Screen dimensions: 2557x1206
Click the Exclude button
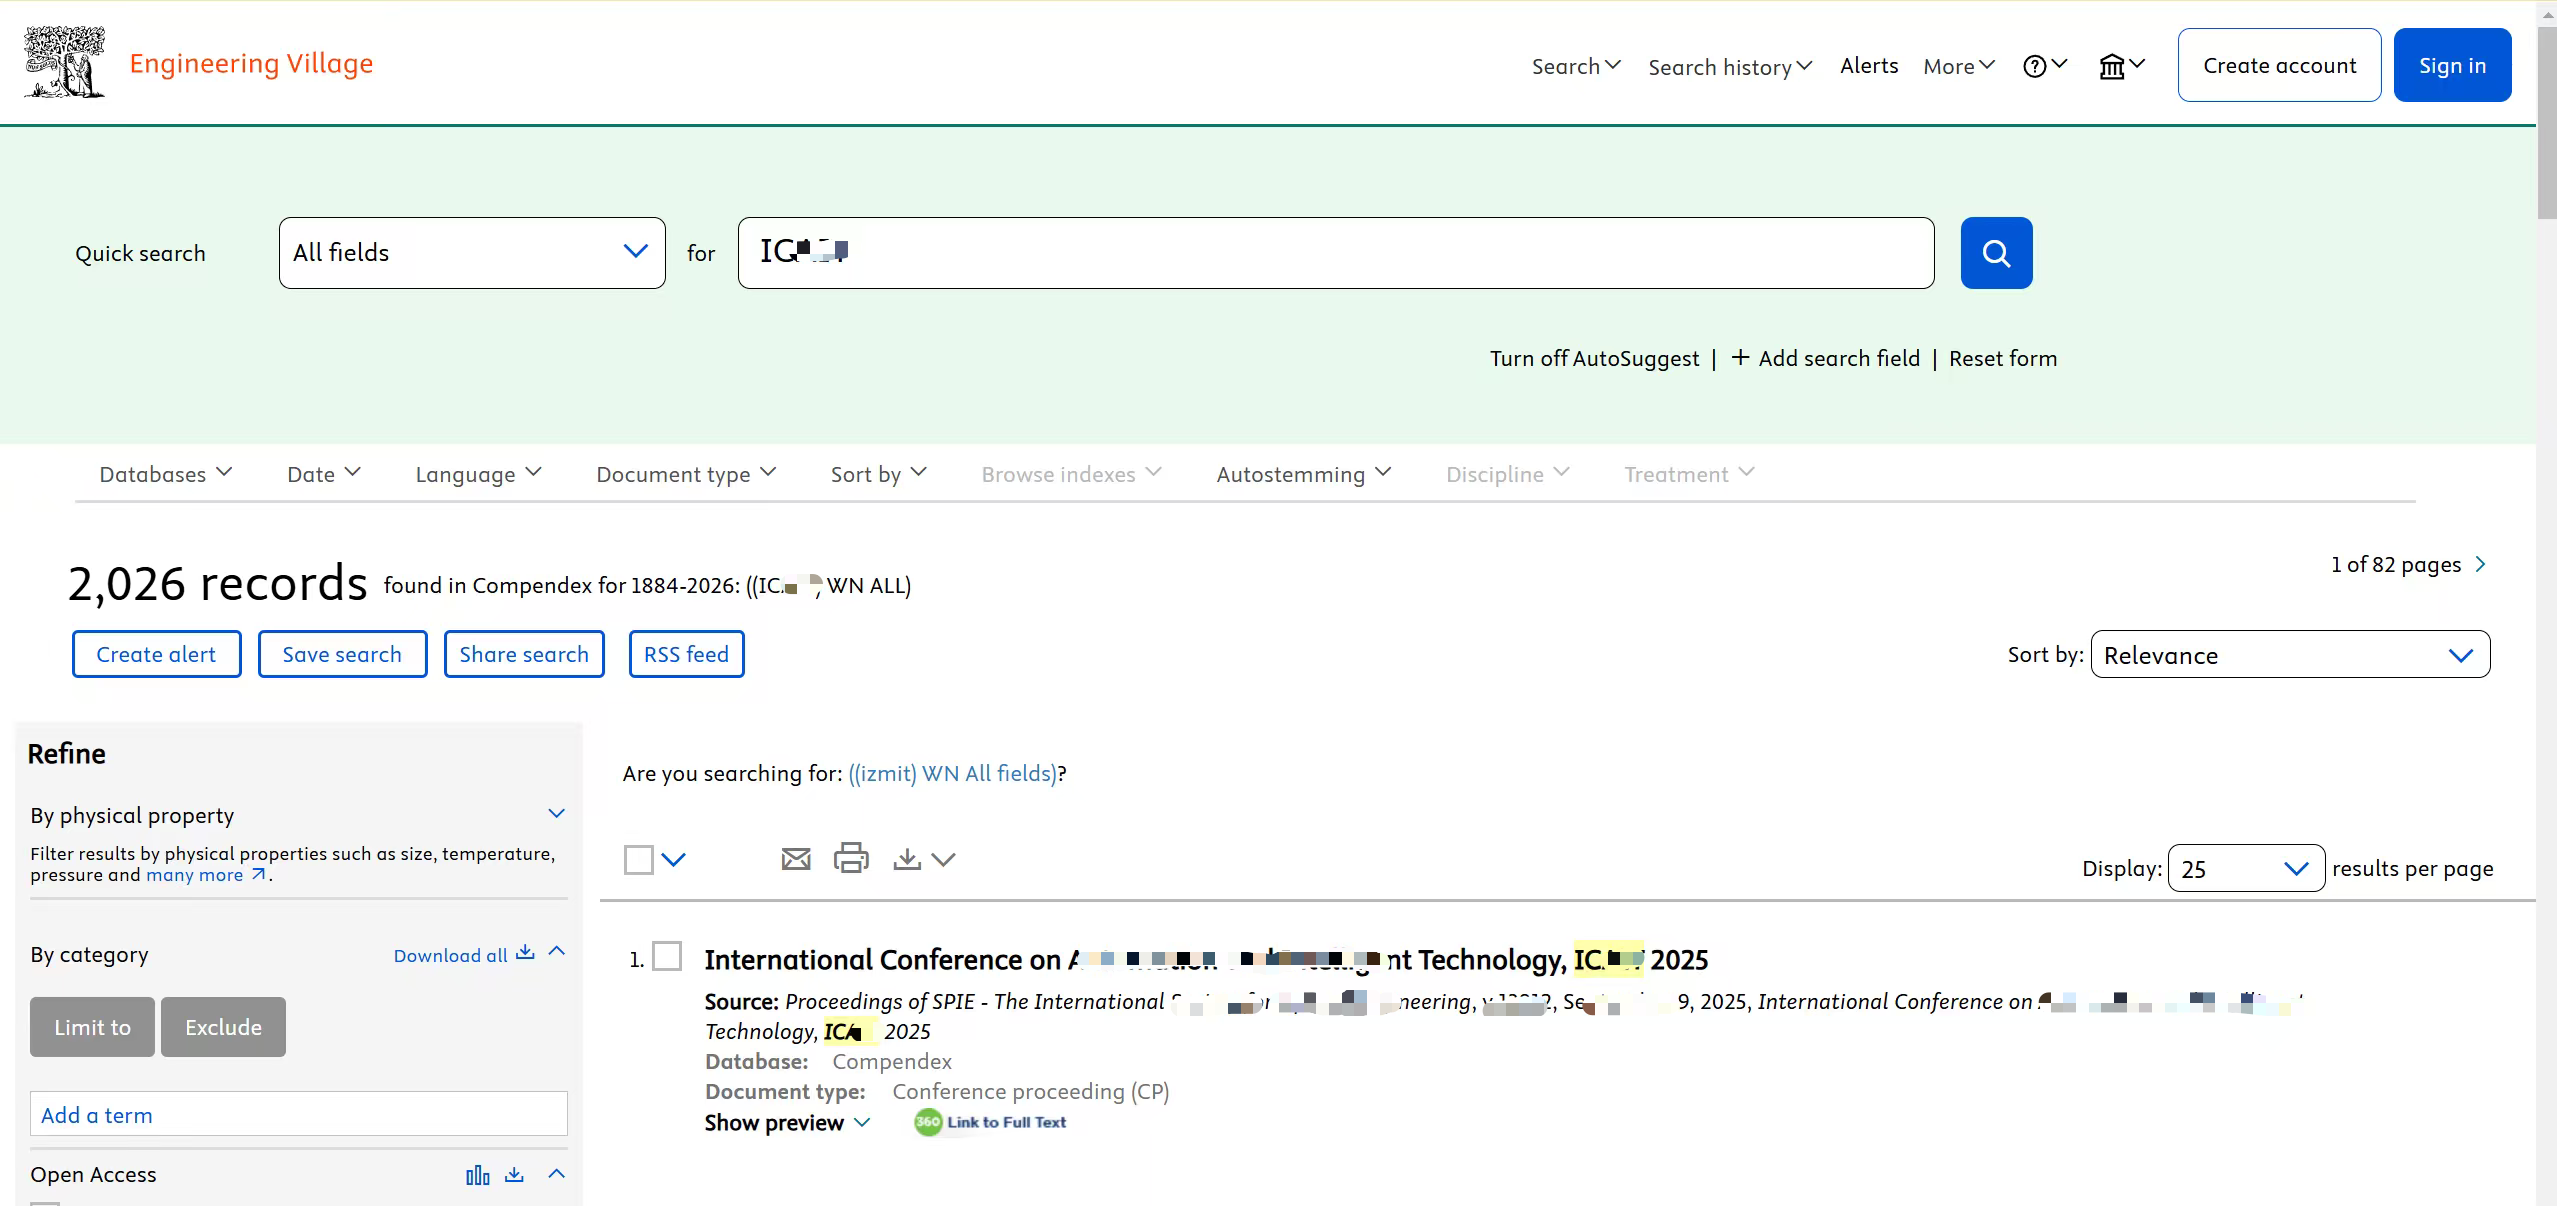pyautogui.click(x=223, y=1027)
